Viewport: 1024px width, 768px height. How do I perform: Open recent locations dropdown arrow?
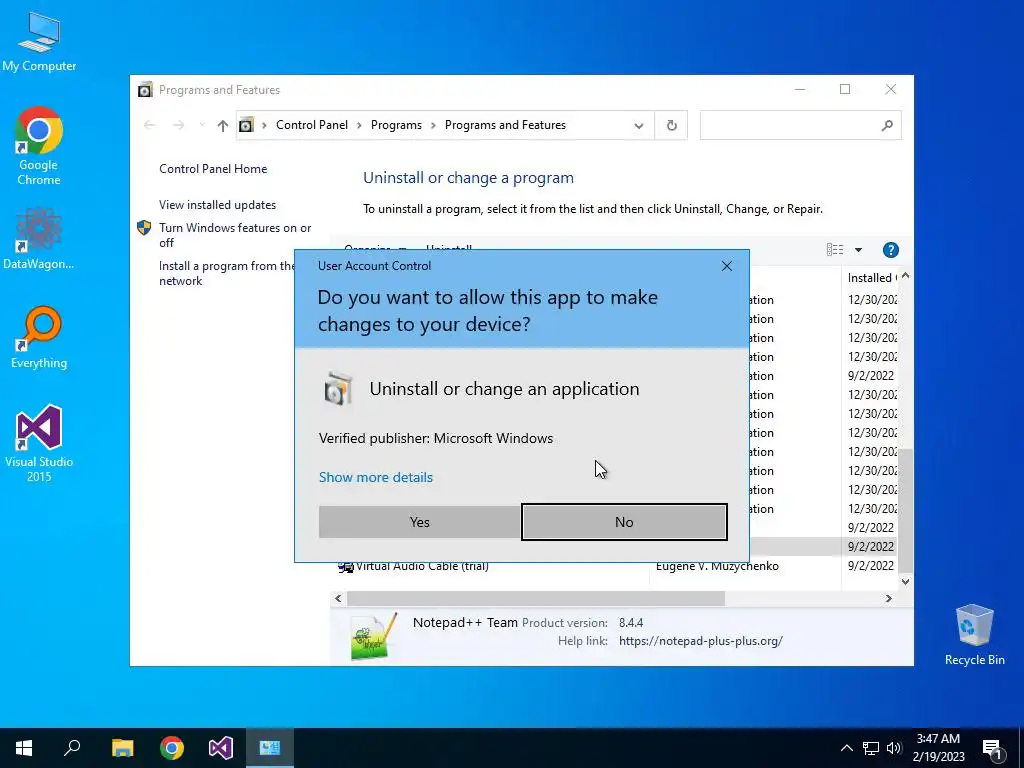(202, 125)
